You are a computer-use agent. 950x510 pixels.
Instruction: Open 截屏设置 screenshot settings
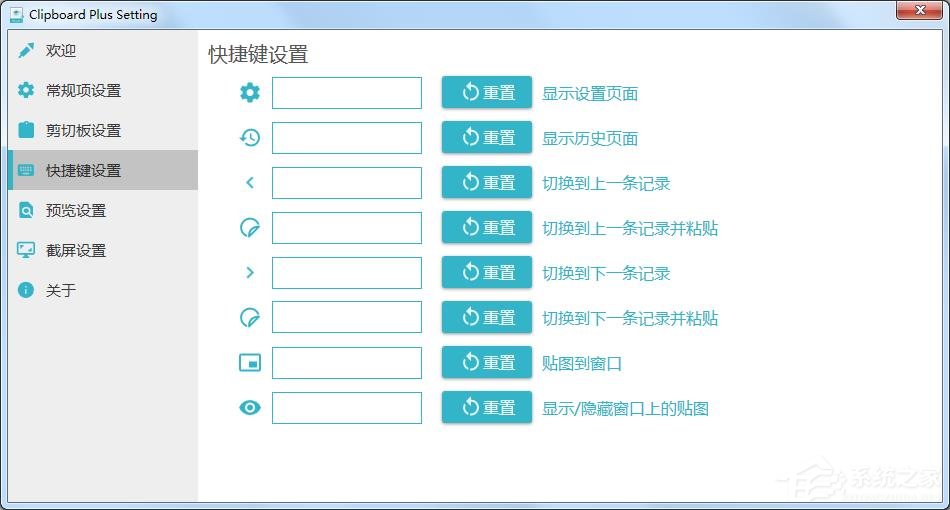pos(103,250)
